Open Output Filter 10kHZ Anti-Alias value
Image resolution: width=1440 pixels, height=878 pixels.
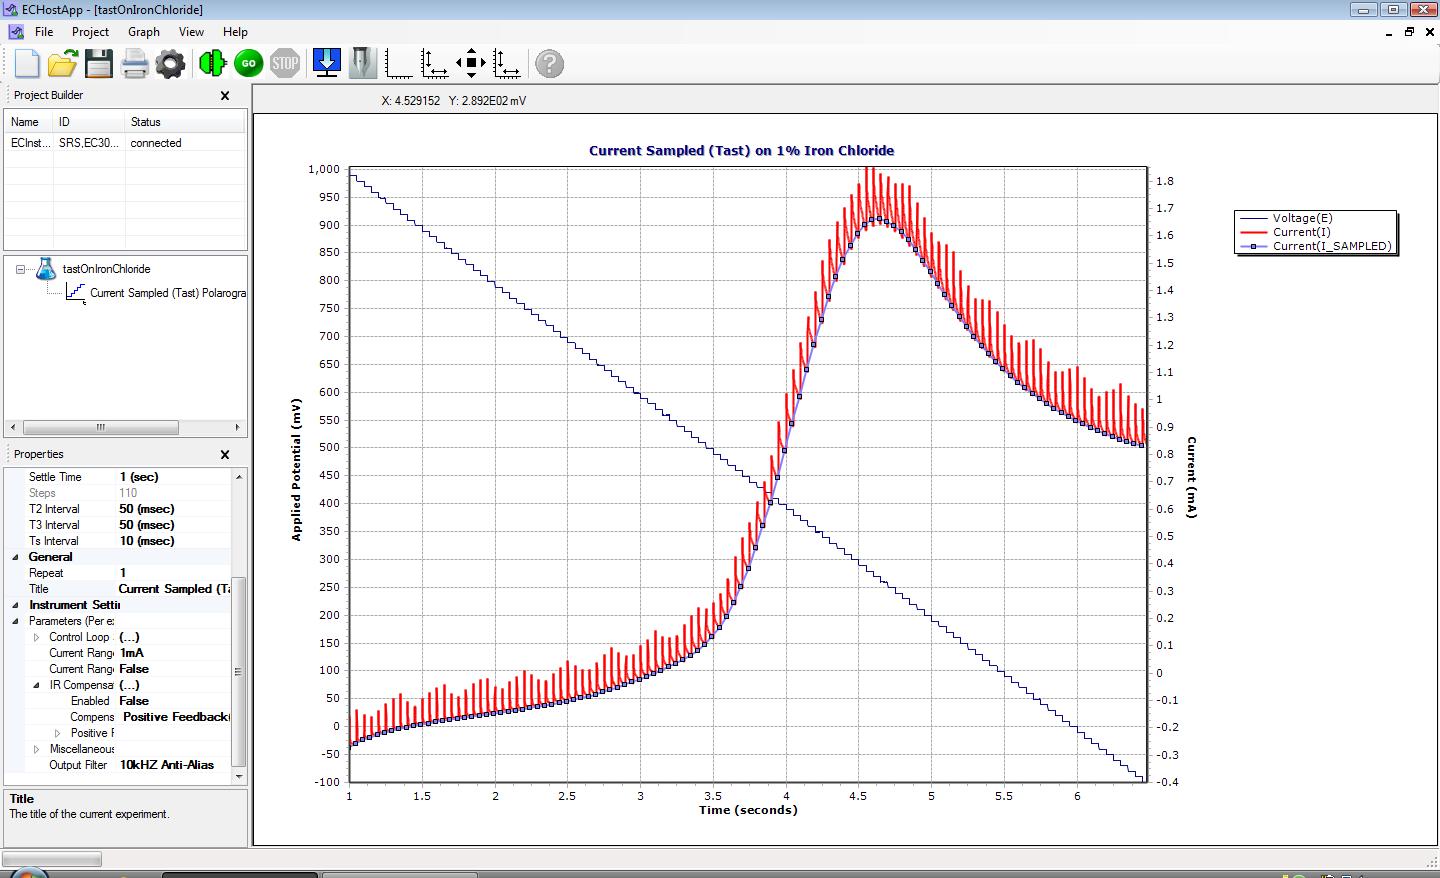pos(174,765)
